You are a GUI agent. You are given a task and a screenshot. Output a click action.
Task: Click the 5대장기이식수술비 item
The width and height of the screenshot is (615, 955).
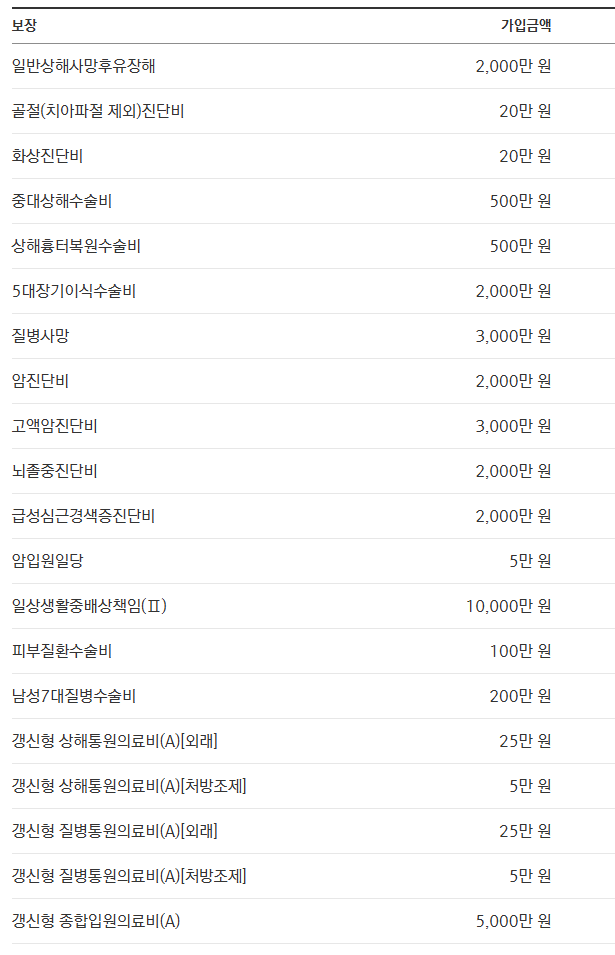tap(74, 291)
